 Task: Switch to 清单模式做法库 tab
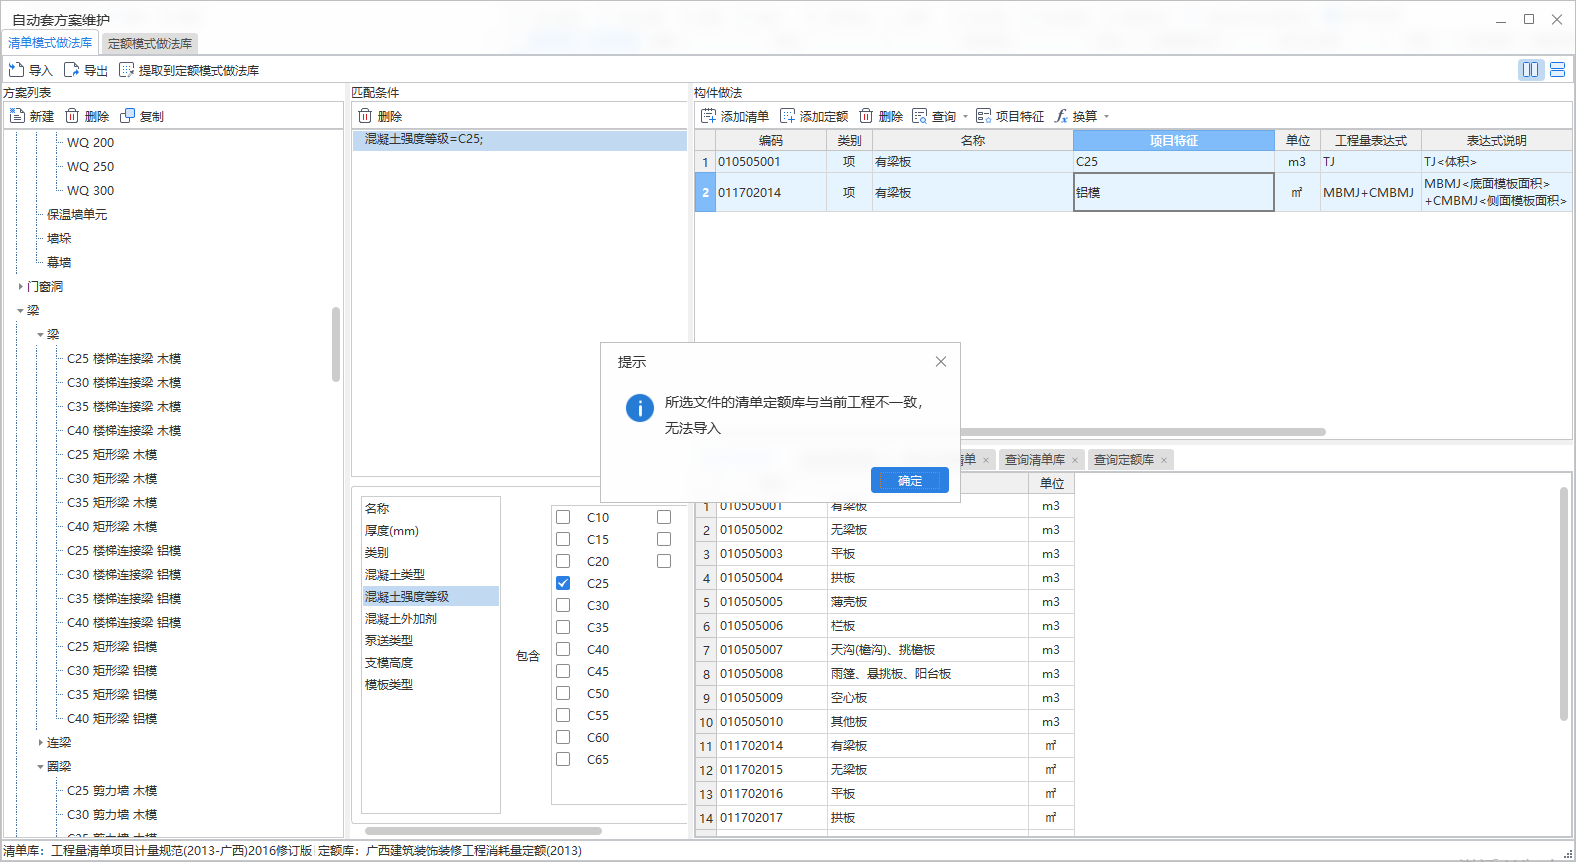(50, 43)
